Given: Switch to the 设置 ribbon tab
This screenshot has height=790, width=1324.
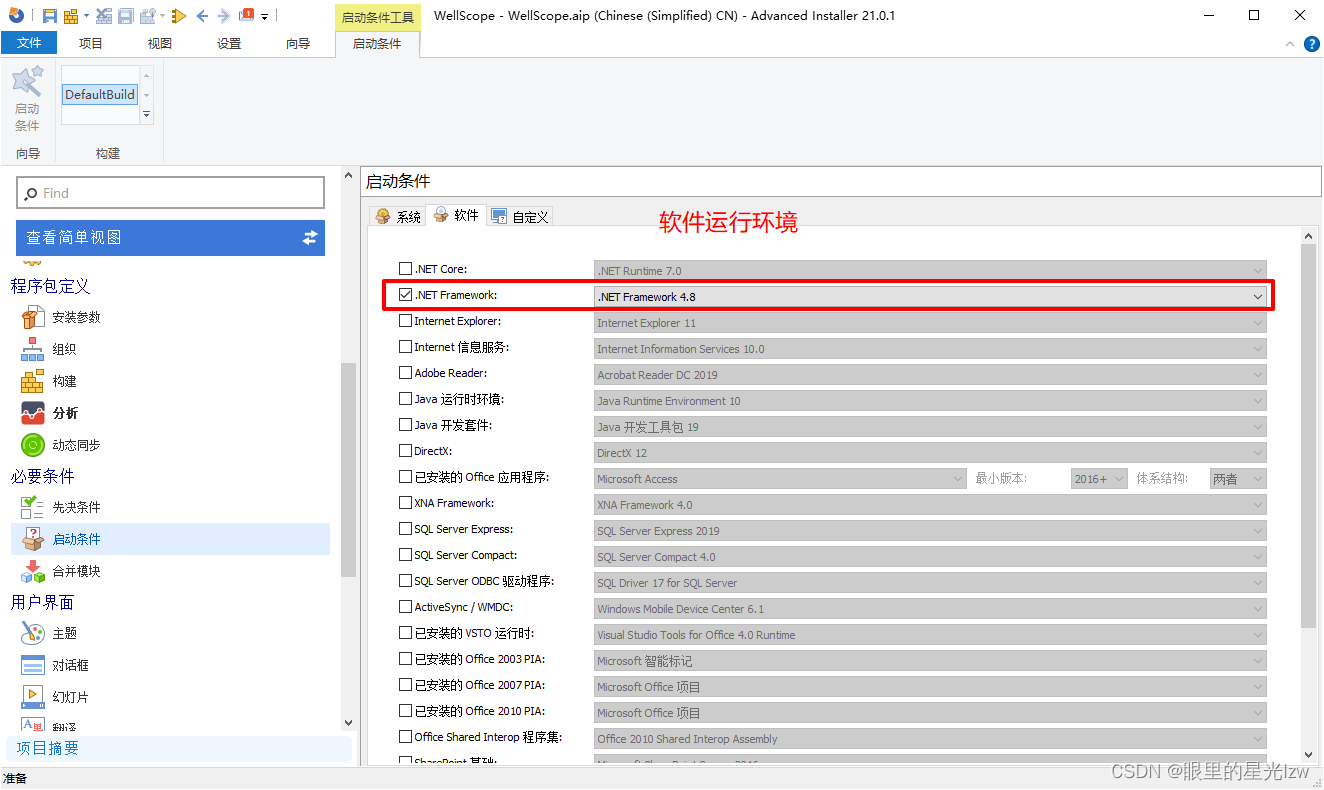Looking at the screenshot, I should pos(229,43).
